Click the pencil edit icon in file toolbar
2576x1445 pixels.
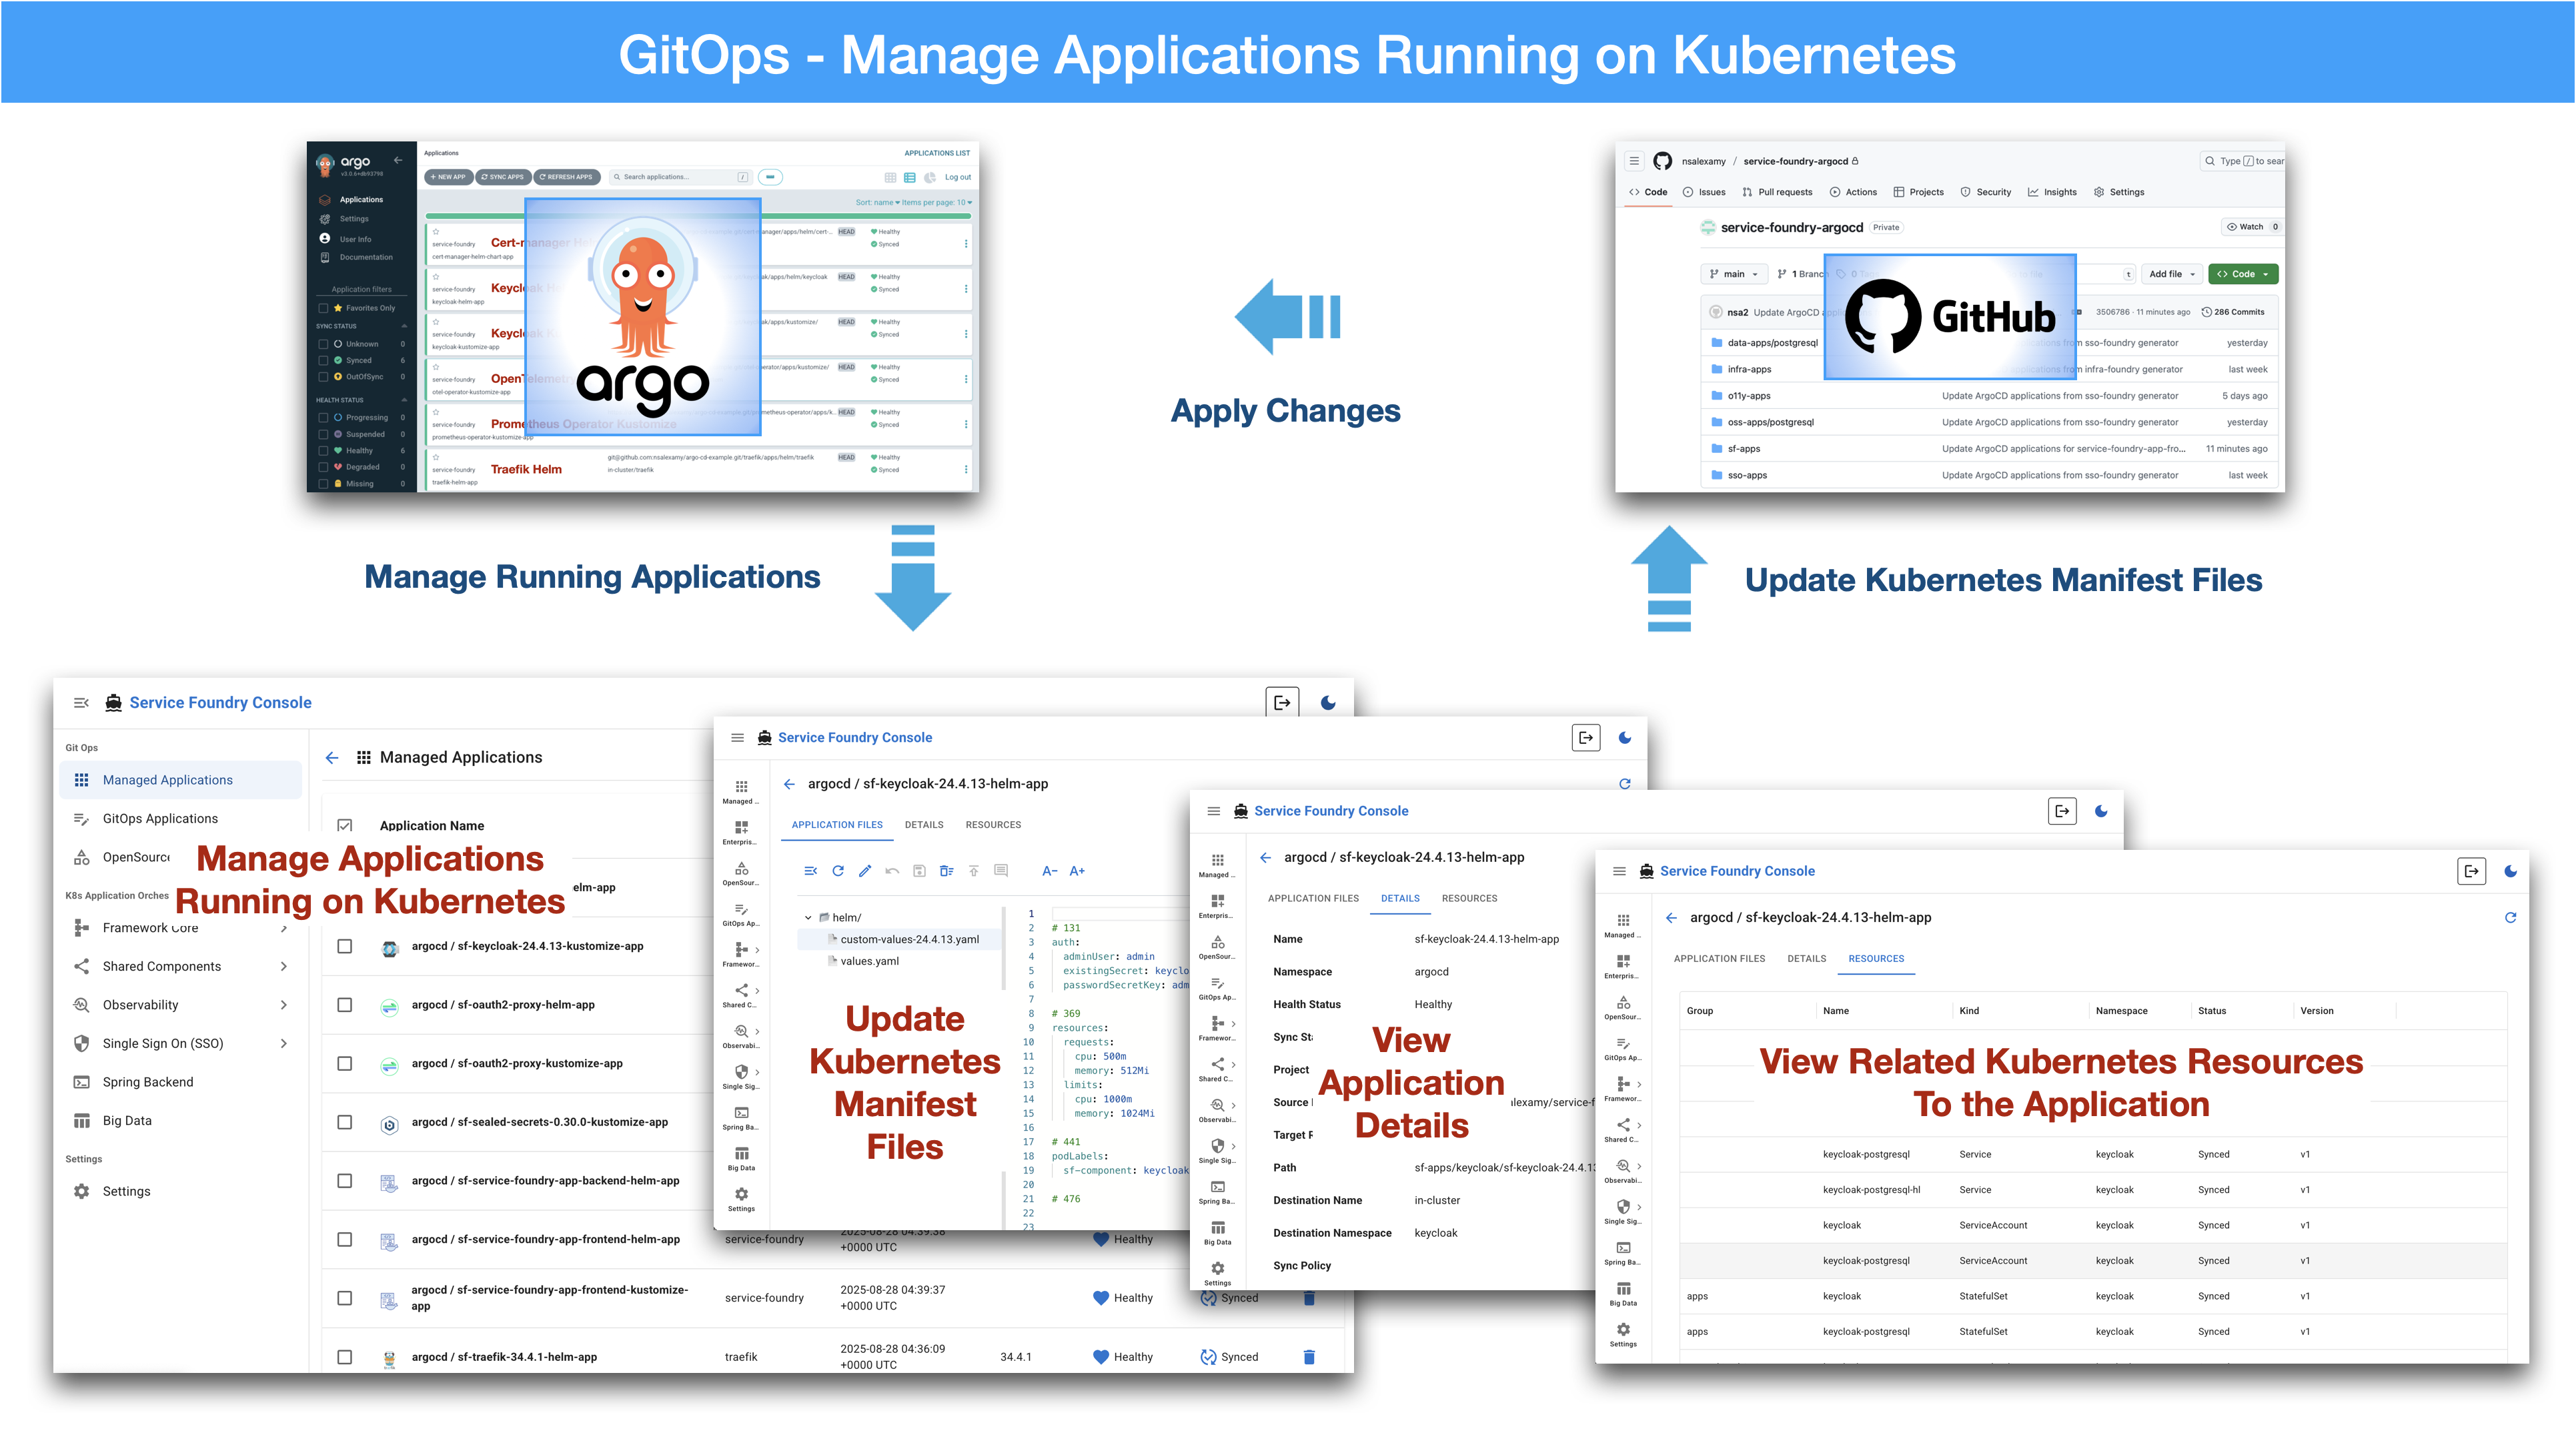tap(865, 871)
